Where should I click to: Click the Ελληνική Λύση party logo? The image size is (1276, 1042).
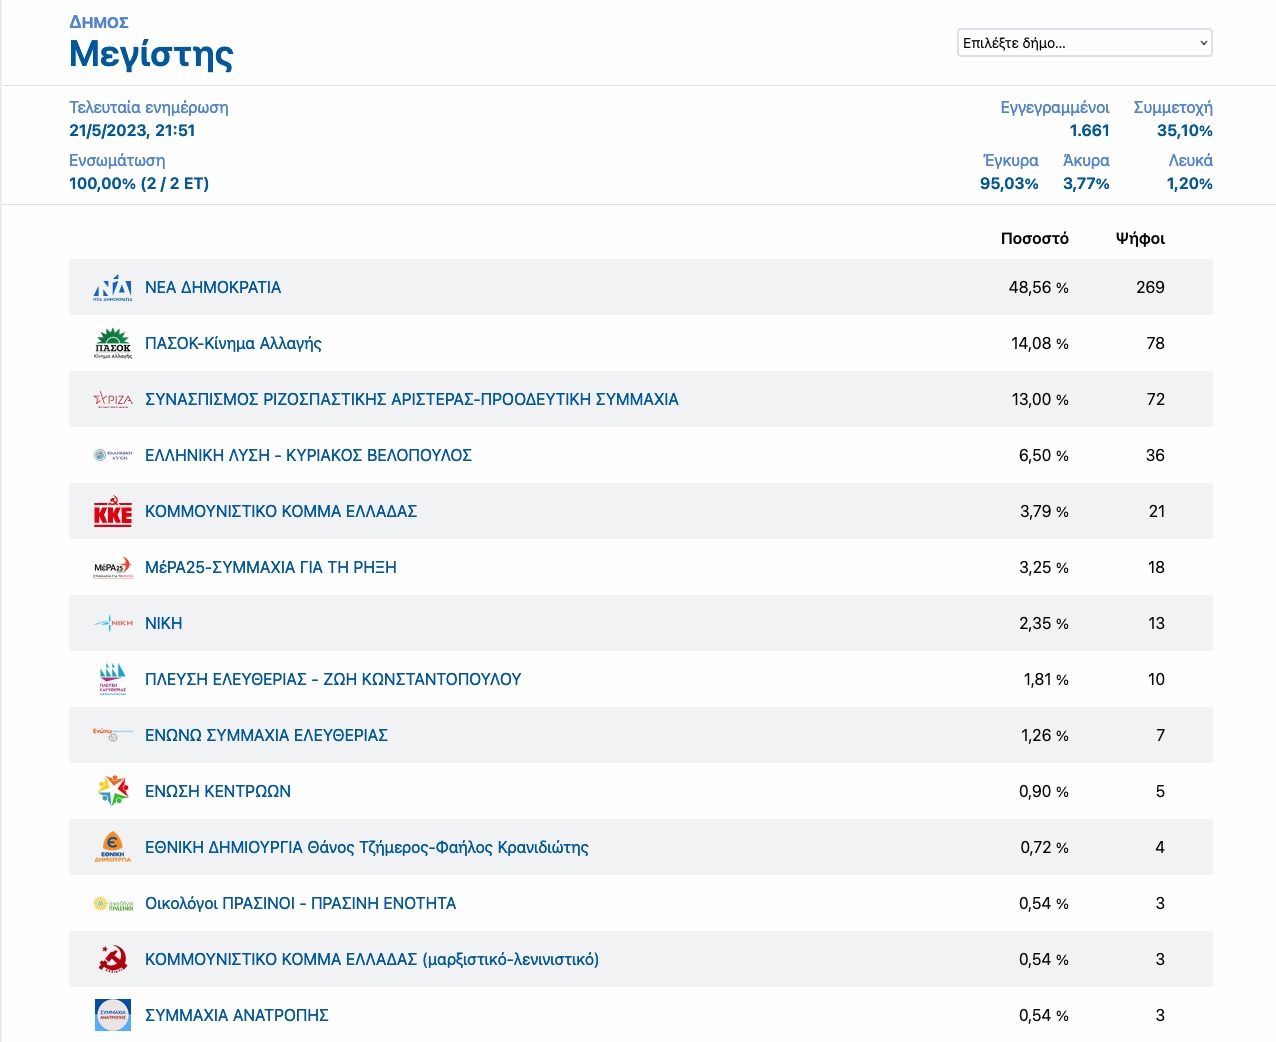click(112, 455)
